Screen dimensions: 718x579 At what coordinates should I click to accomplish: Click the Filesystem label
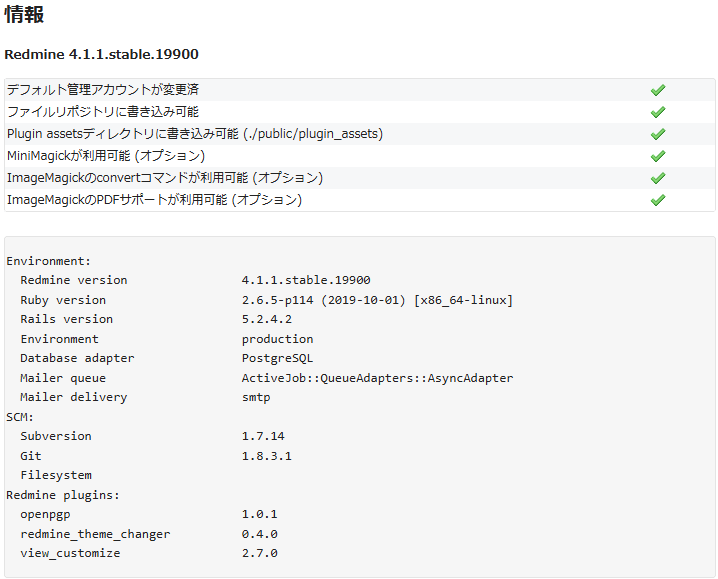pyautogui.click(x=56, y=475)
